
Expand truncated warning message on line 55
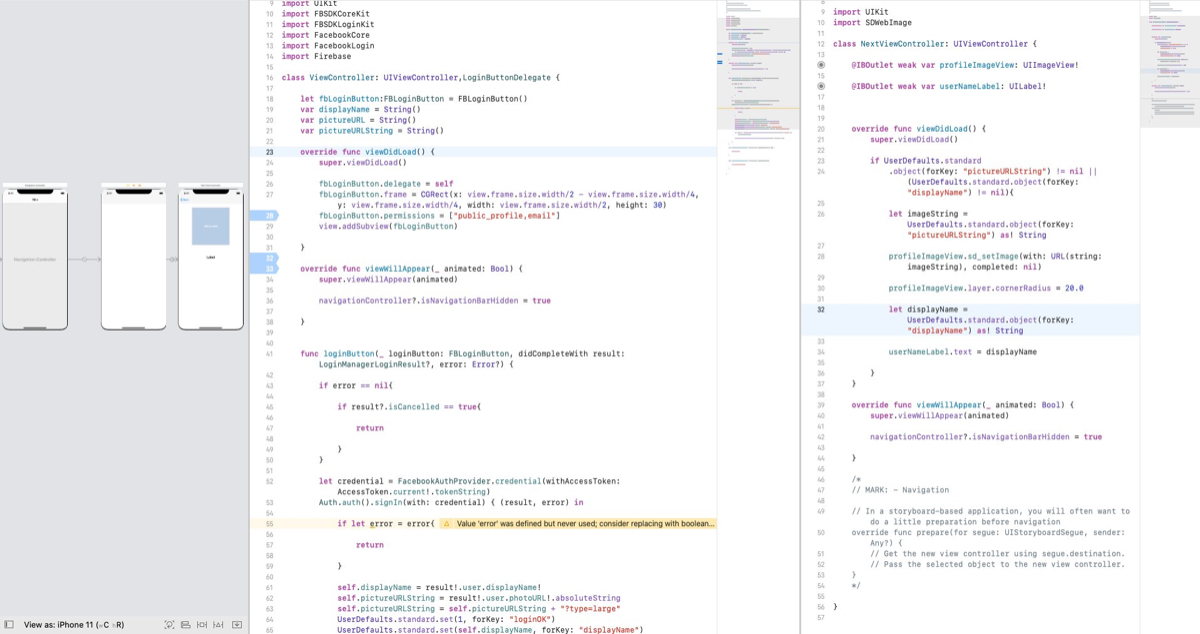click(x=585, y=523)
